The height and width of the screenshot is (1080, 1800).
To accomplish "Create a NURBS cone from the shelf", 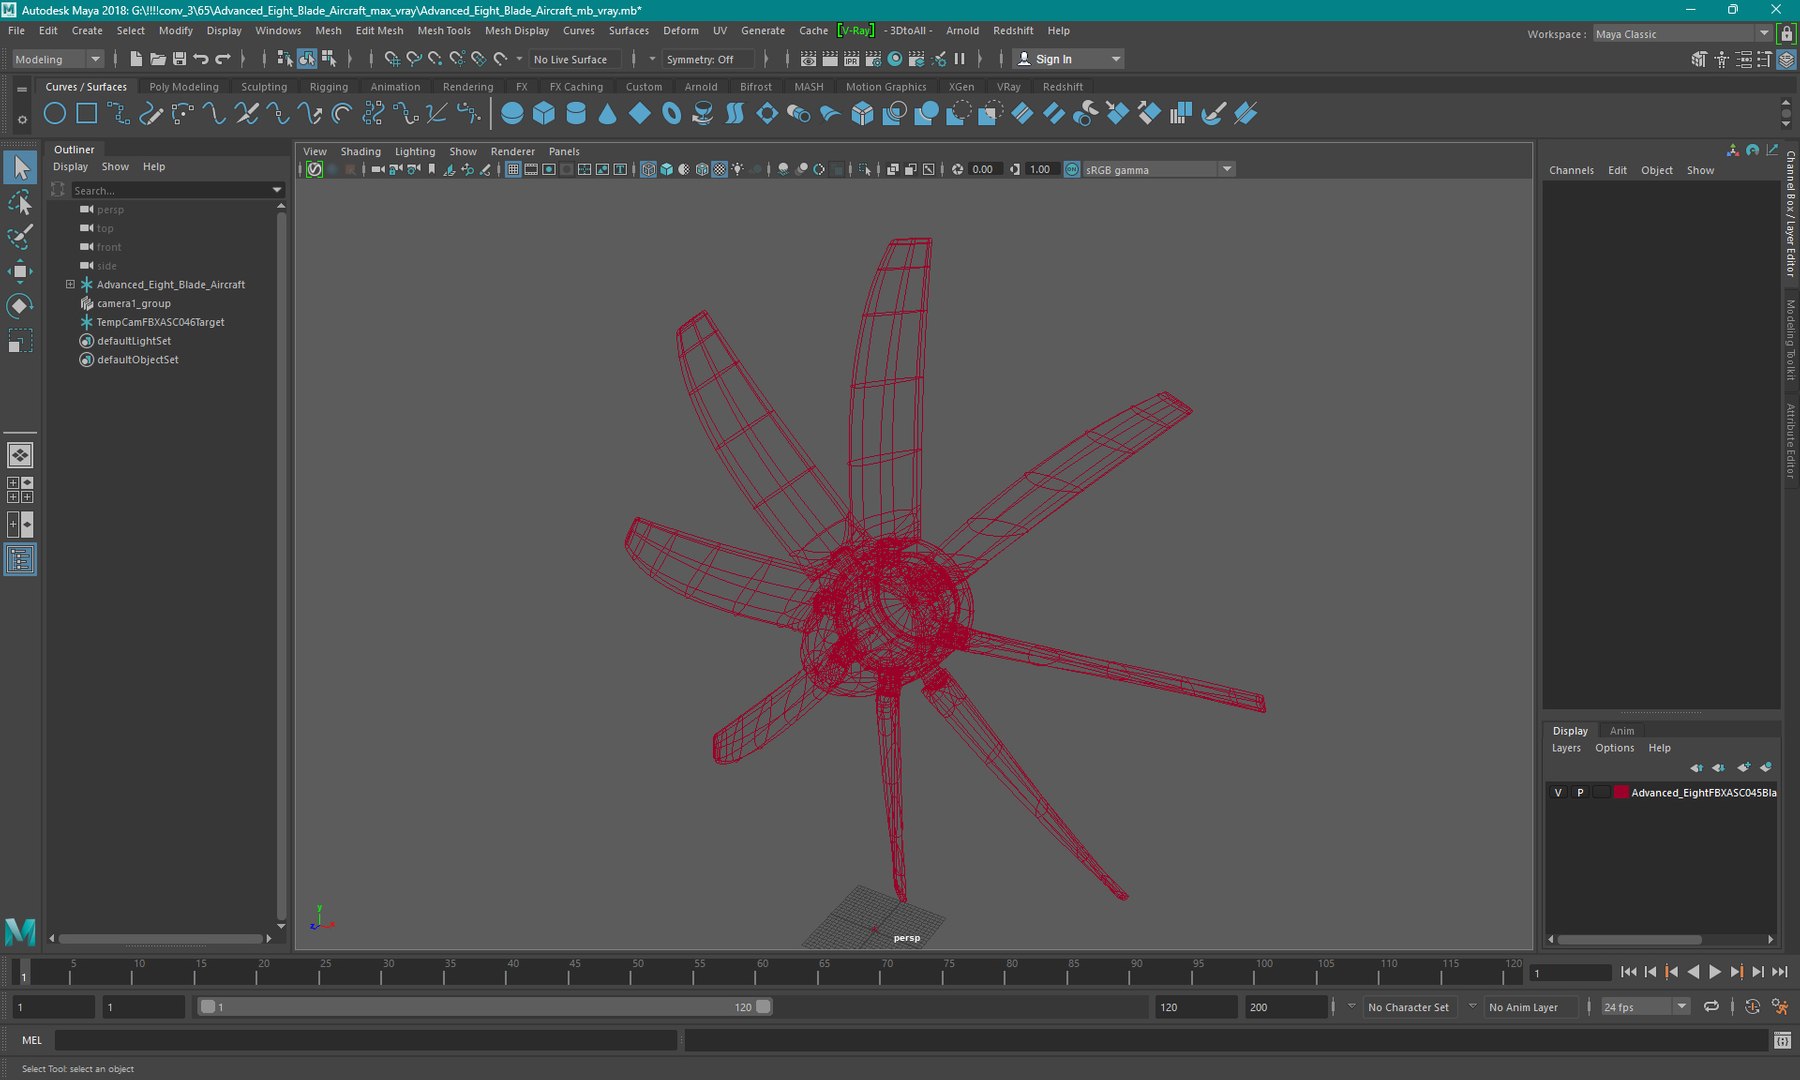I will [x=608, y=114].
